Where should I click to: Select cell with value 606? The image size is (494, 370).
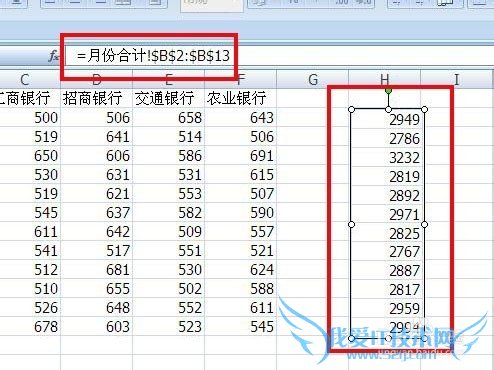(97, 155)
